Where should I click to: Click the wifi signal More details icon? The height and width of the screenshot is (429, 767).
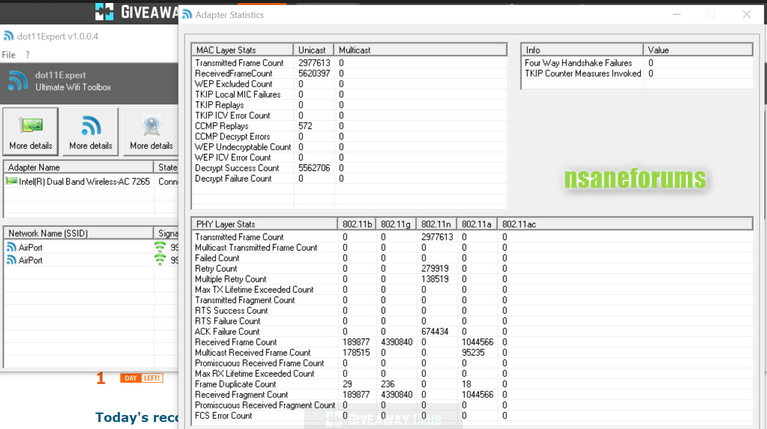tap(91, 126)
